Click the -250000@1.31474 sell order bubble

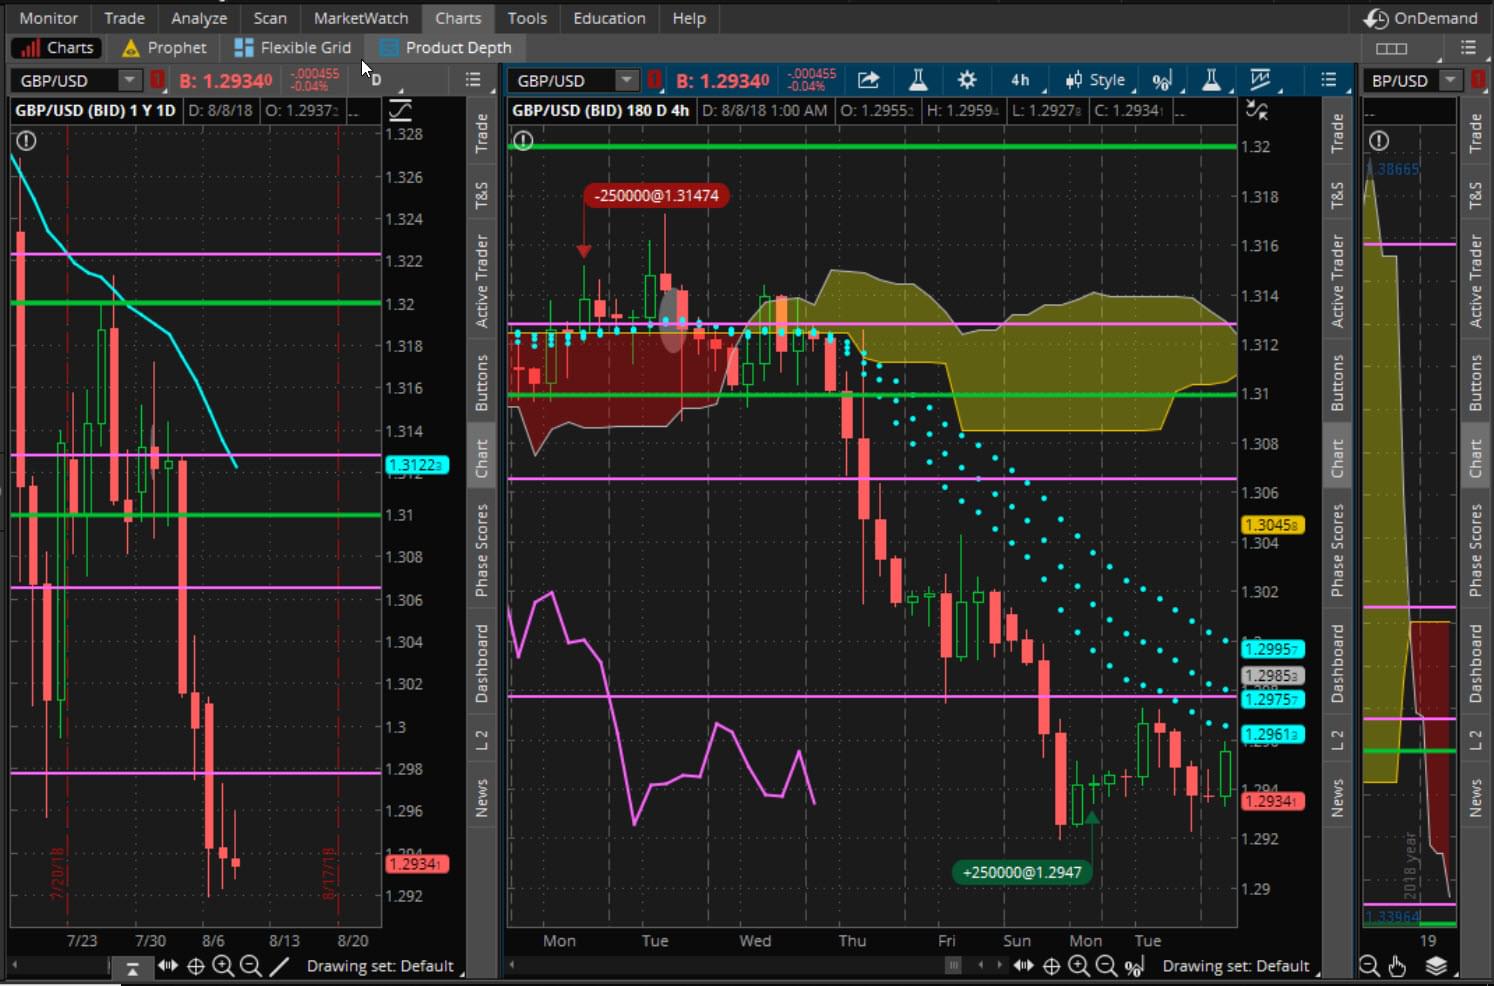656,195
